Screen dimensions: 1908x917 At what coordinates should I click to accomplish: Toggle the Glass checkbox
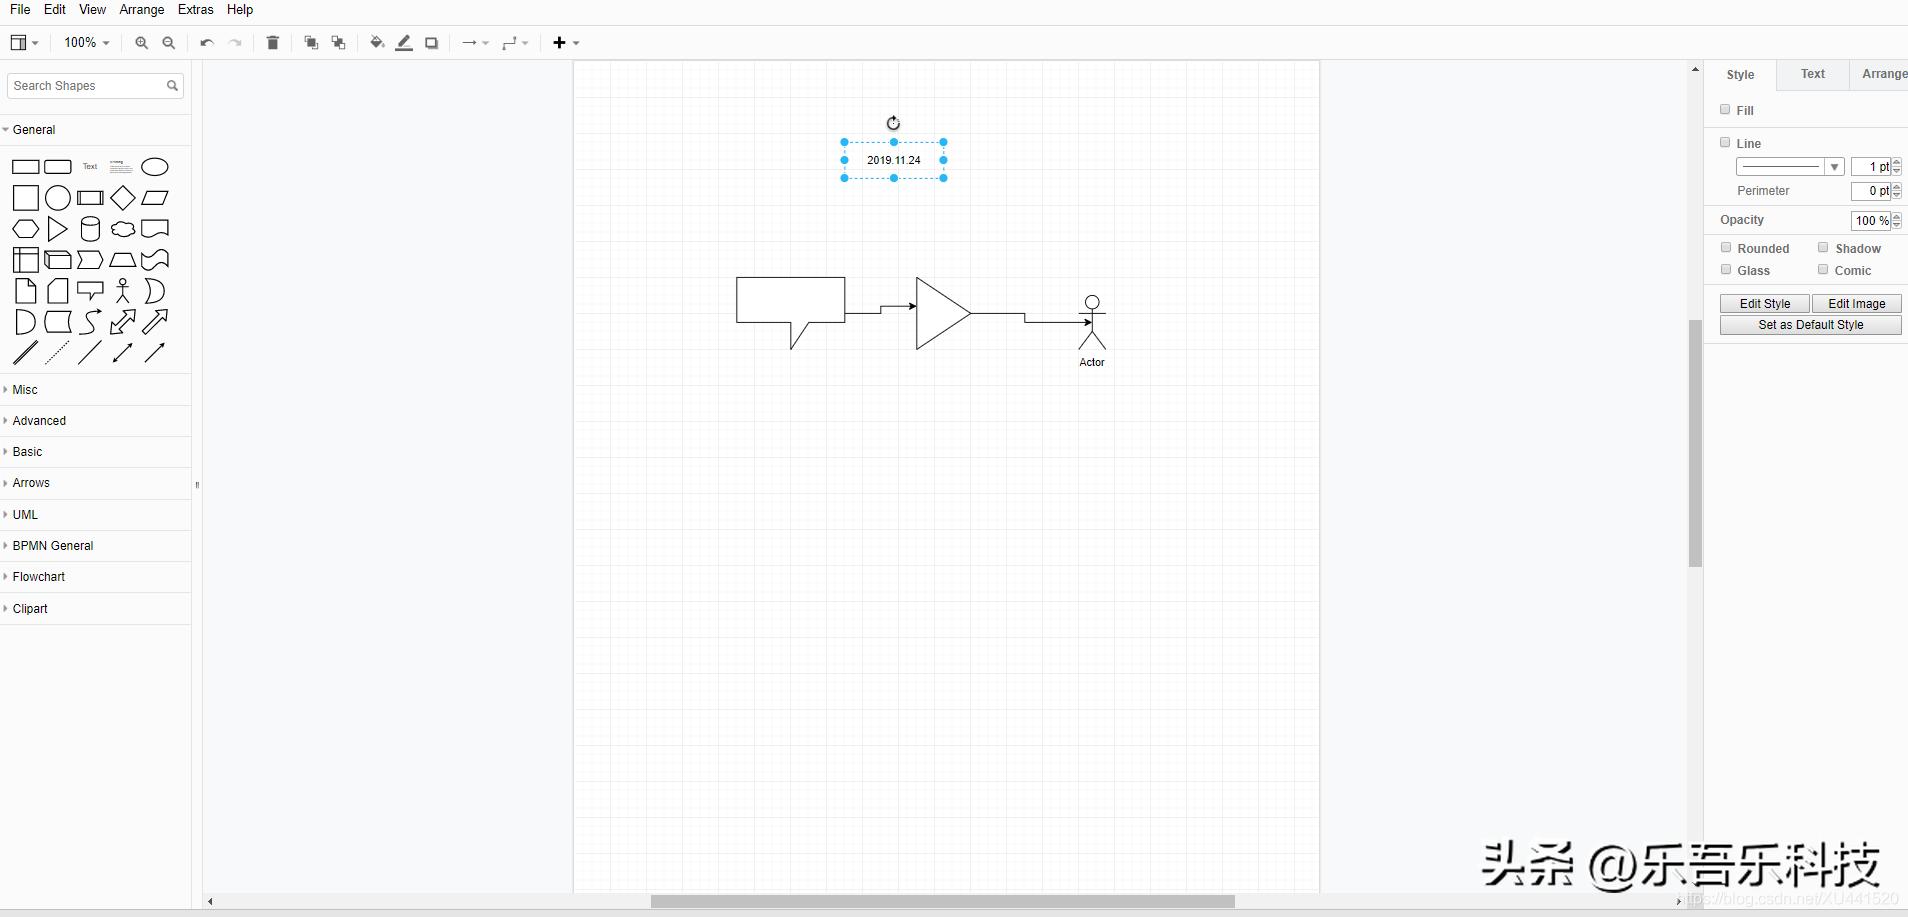point(1726,270)
